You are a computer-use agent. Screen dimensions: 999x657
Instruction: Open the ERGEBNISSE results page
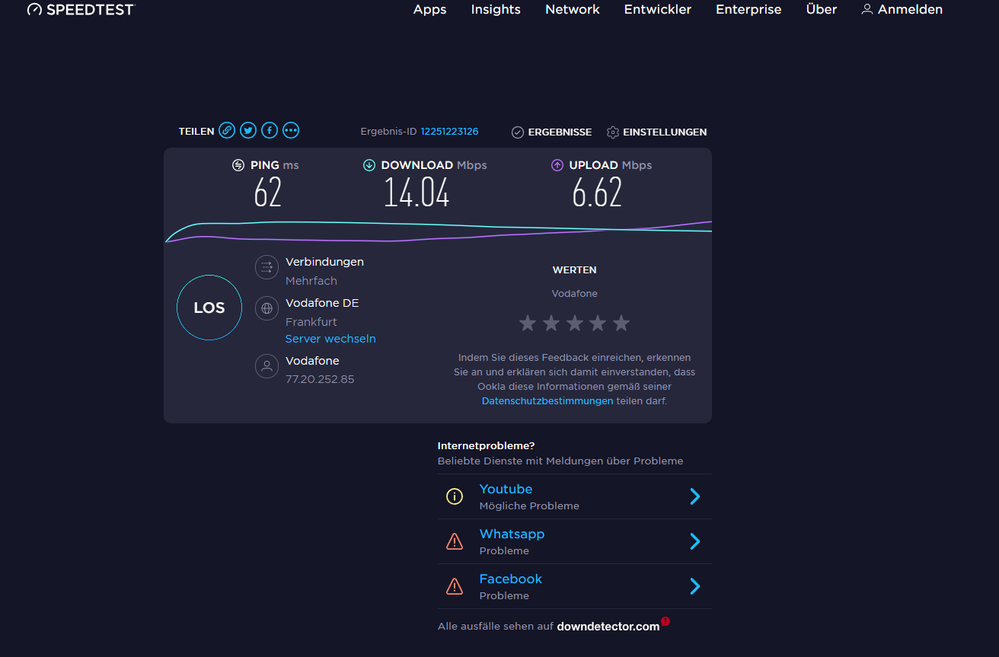coord(559,132)
